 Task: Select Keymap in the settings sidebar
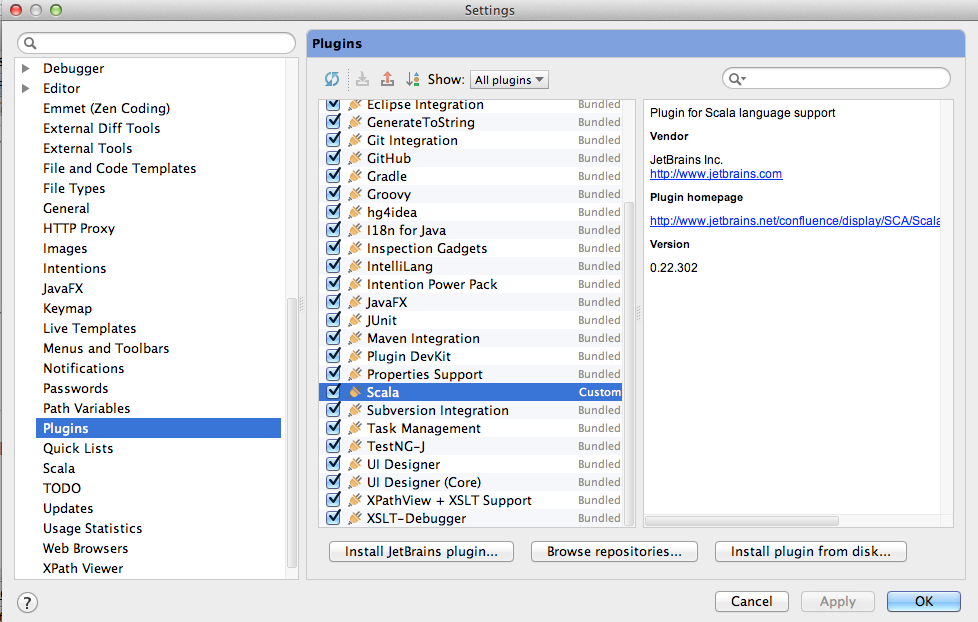tap(67, 308)
